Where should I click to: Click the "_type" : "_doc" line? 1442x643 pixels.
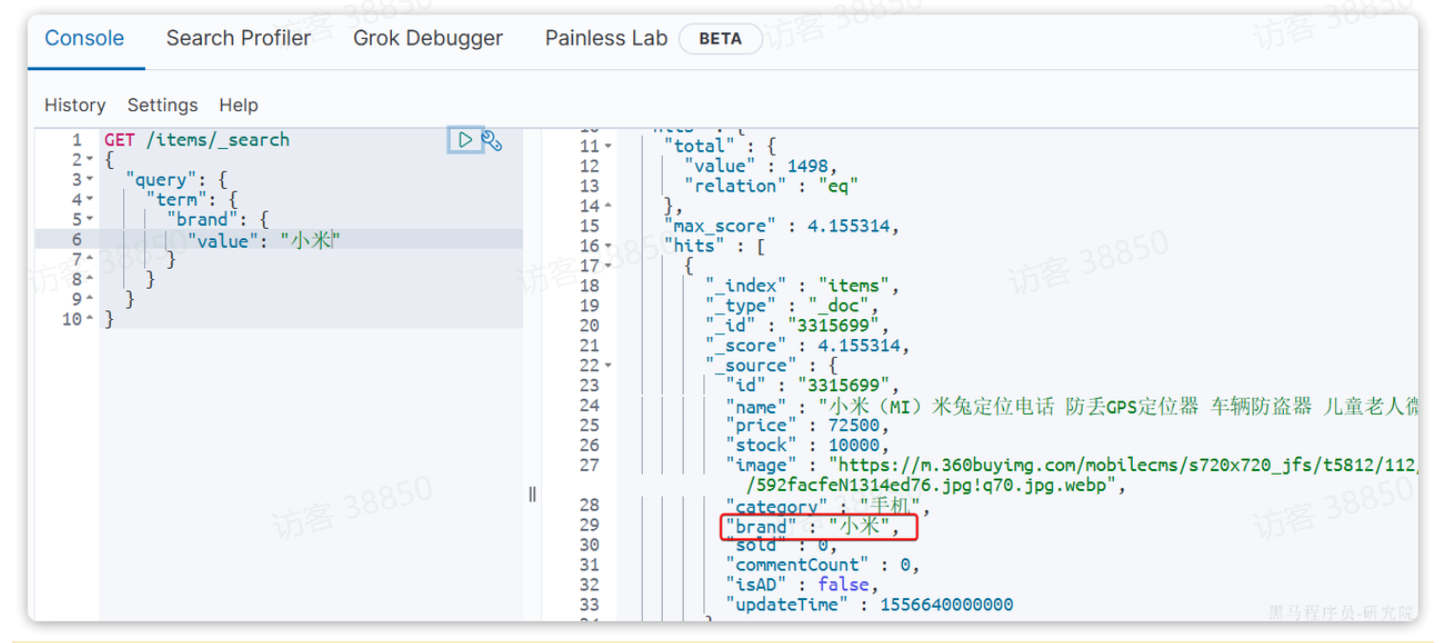click(792, 306)
